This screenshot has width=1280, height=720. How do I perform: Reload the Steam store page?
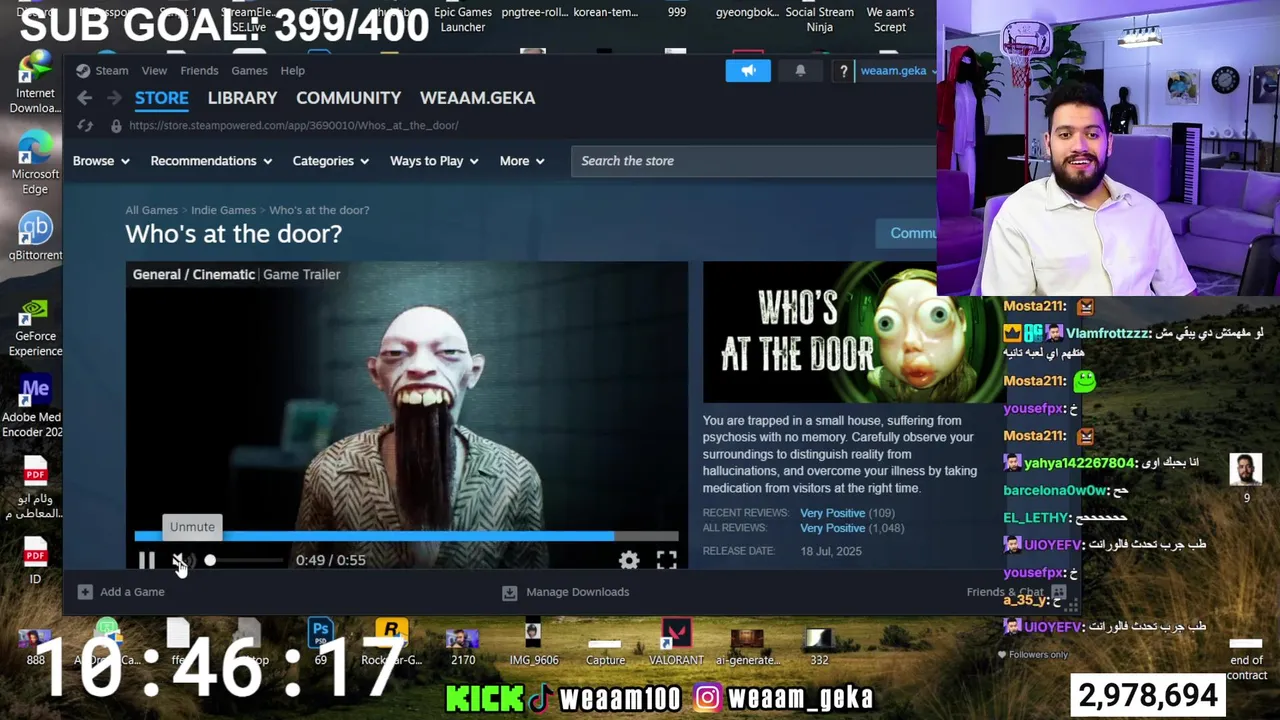coord(85,125)
